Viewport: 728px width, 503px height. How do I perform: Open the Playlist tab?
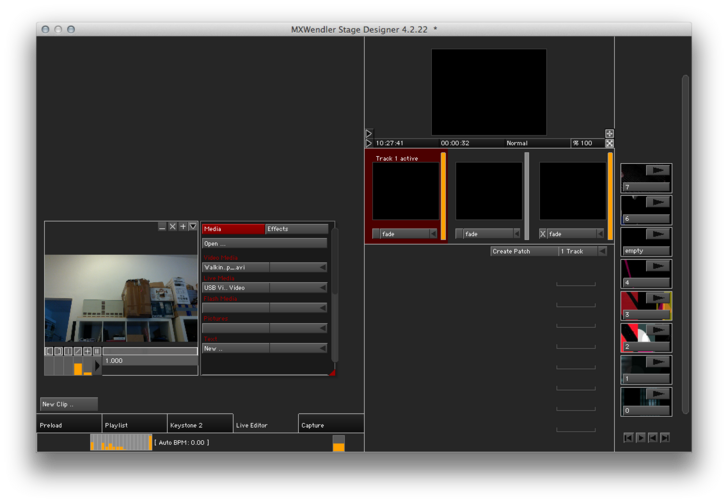point(134,425)
